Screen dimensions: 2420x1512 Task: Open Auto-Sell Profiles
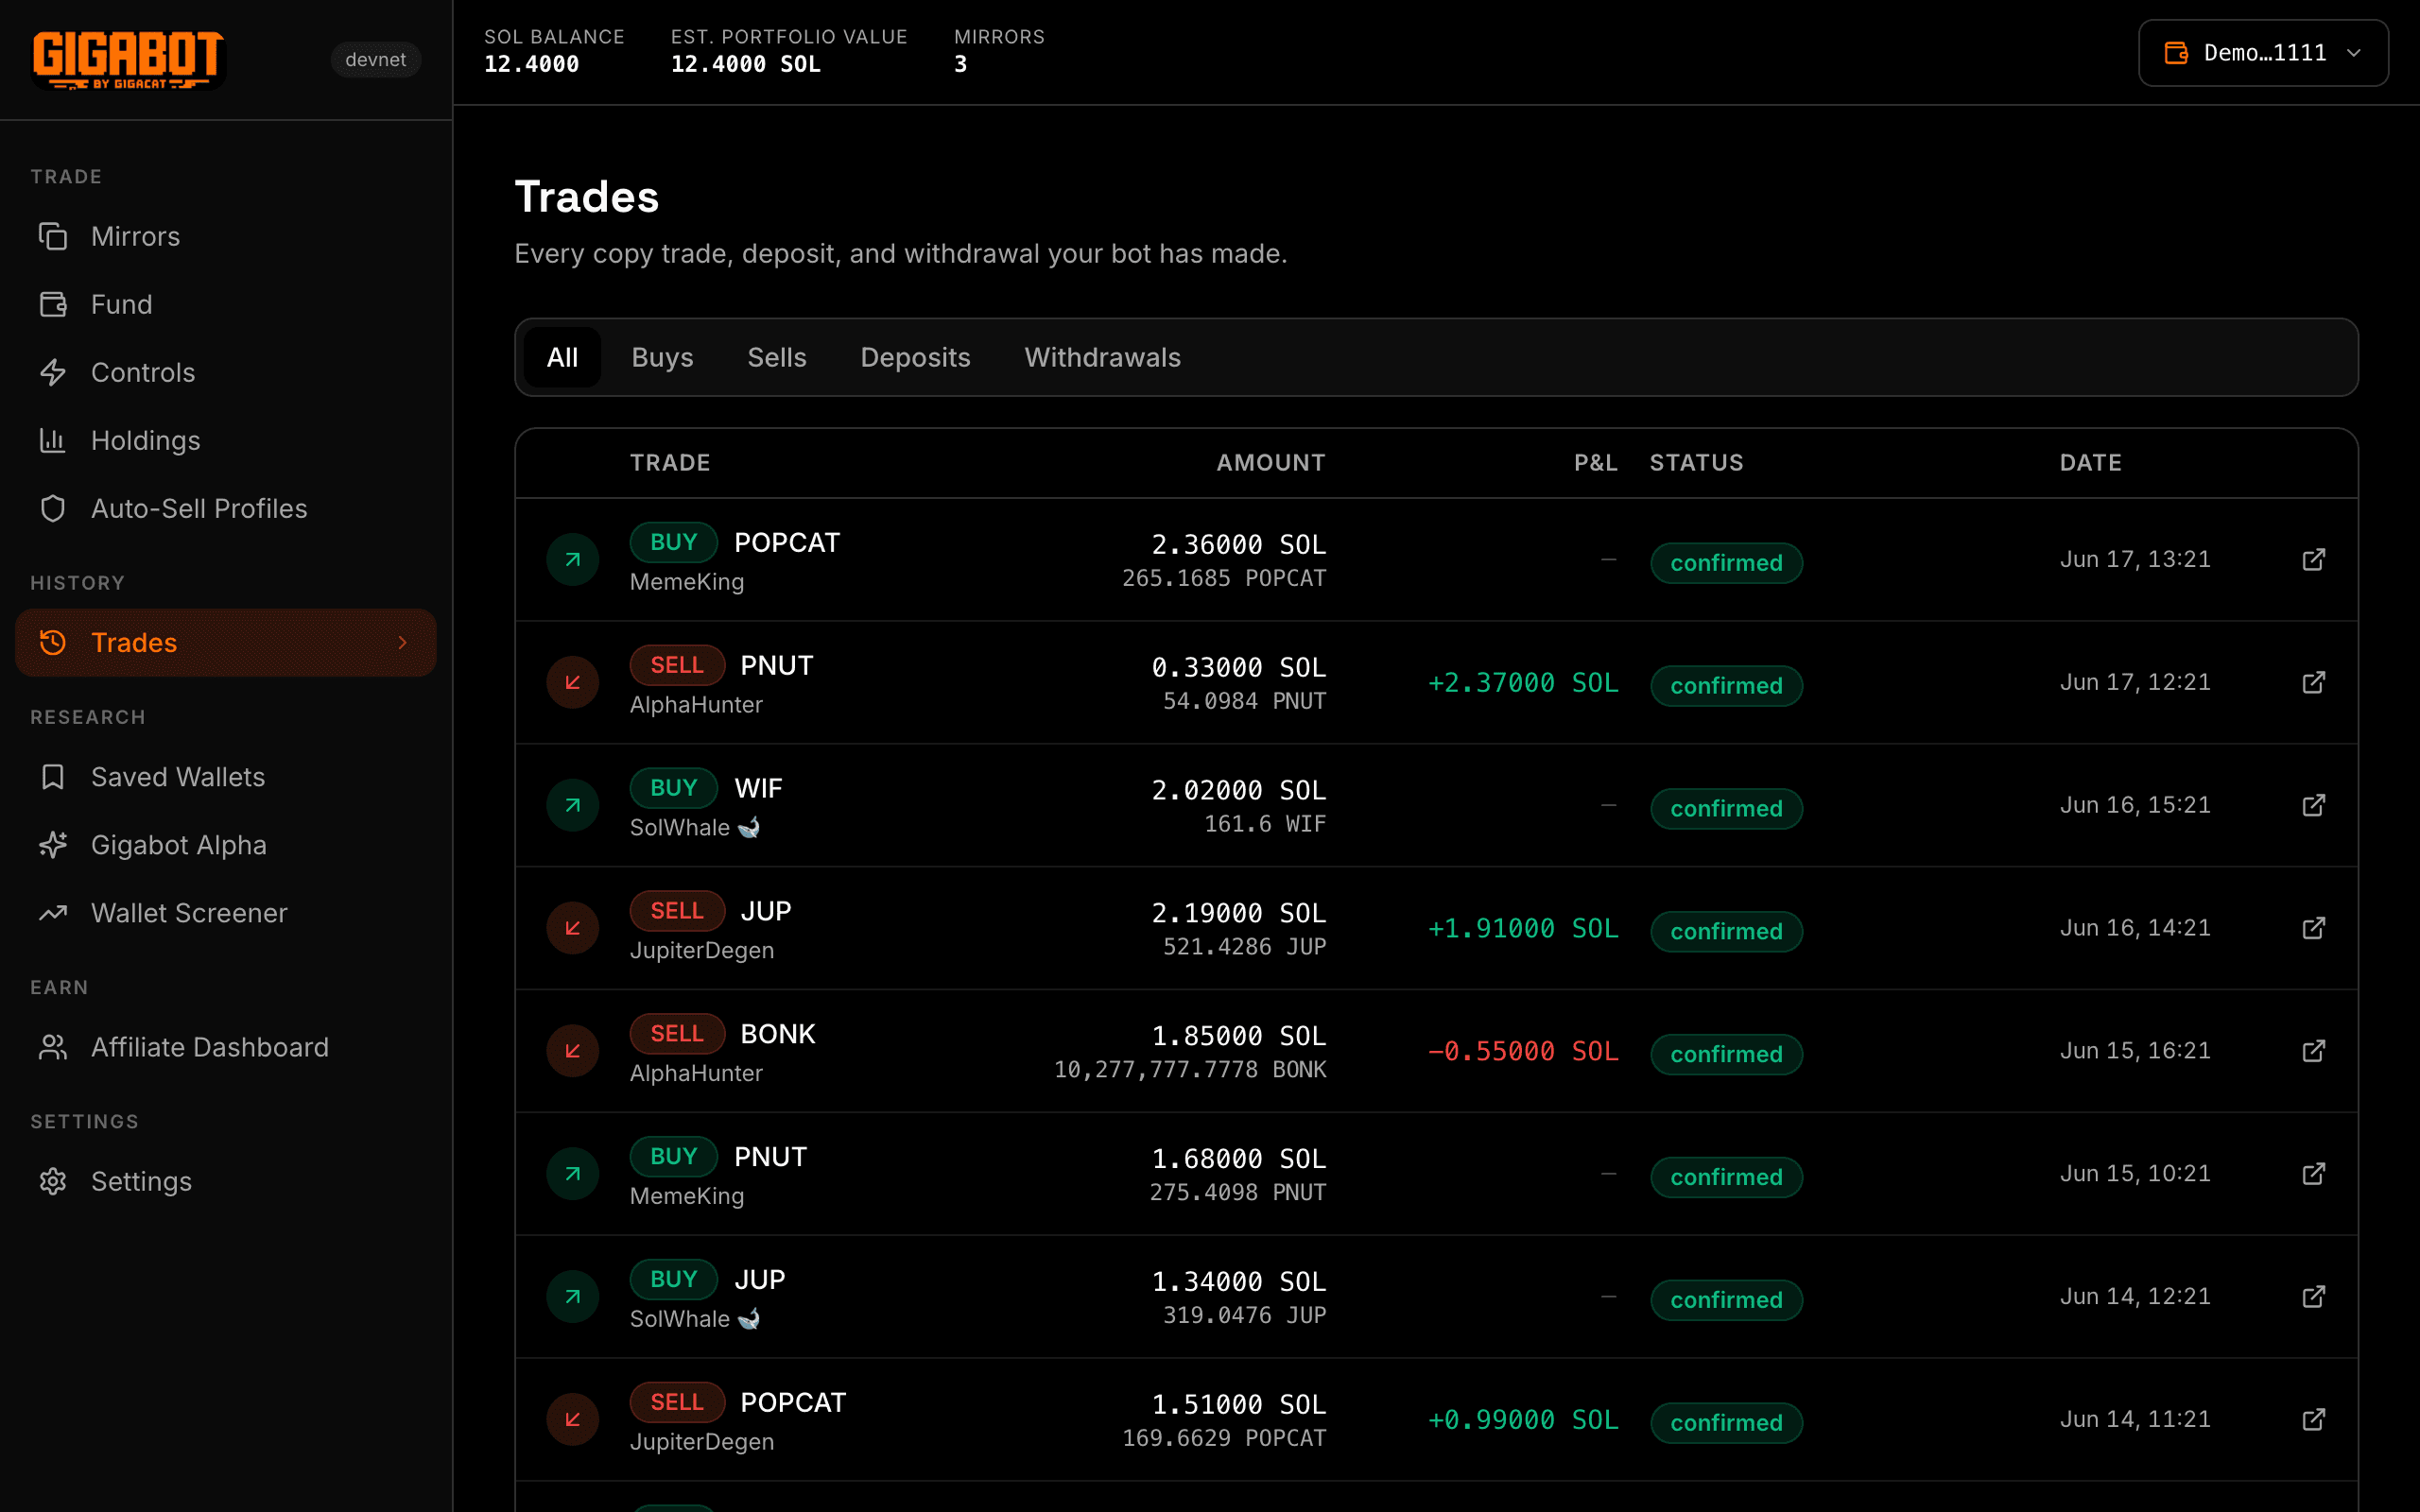(226, 508)
